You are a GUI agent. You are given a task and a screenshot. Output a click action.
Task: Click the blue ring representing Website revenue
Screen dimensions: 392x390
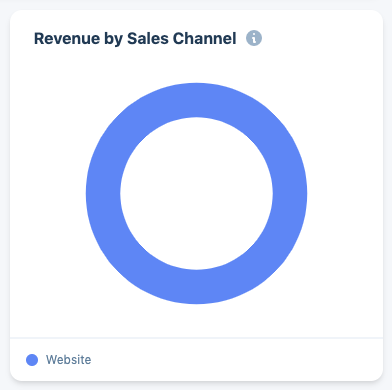[196, 100]
